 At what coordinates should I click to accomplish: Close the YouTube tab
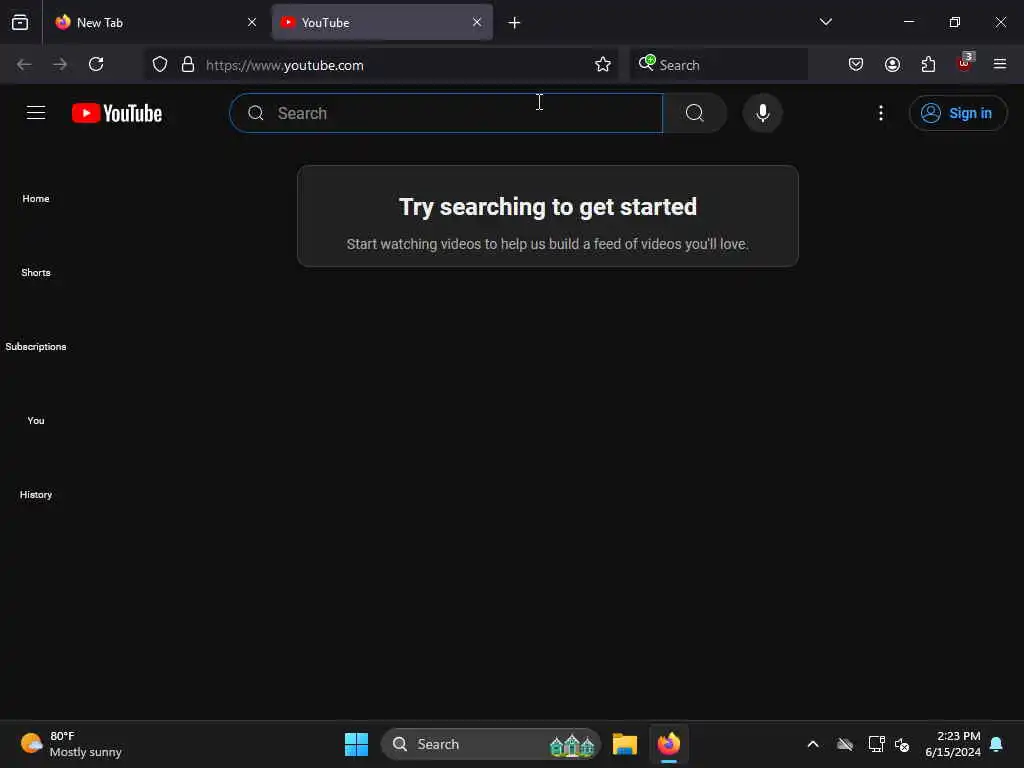click(x=477, y=22)
